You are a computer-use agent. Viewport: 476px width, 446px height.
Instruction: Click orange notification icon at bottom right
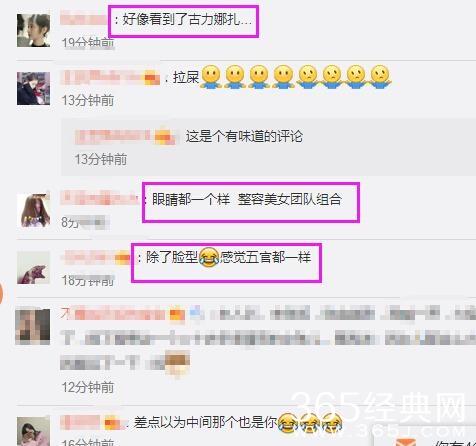coord(407,441)
